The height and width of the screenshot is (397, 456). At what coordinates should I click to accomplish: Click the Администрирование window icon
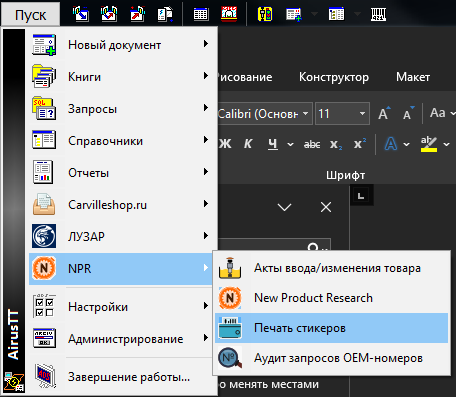click(44, 338)
